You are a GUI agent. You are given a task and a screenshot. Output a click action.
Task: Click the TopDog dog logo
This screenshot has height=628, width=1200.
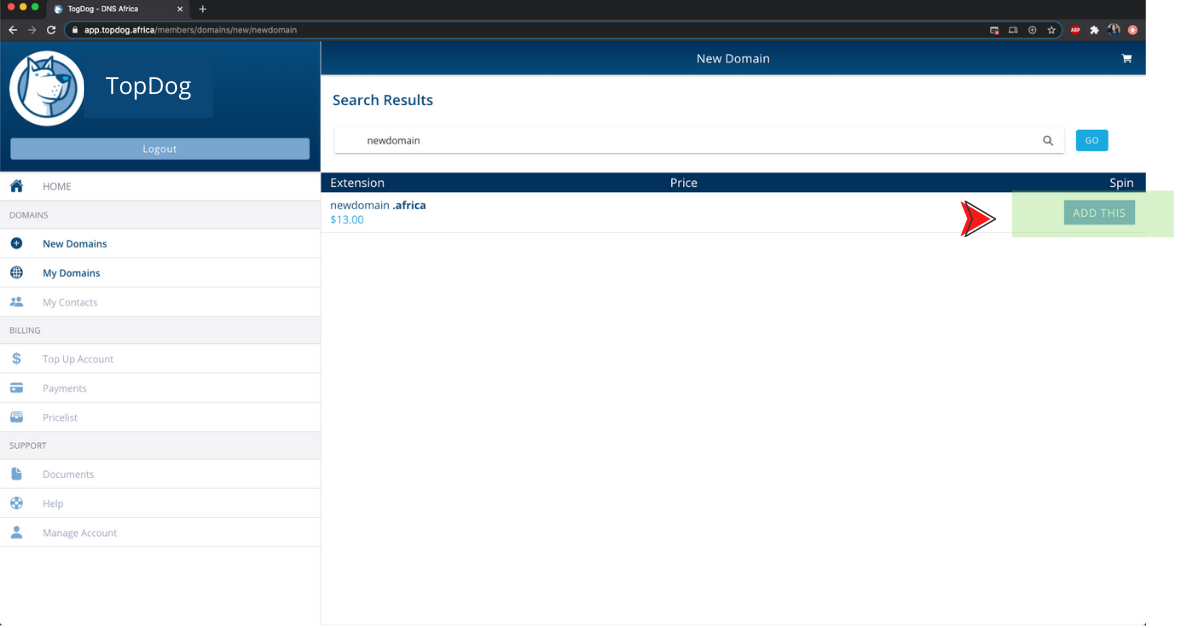(x=47, y=88)
